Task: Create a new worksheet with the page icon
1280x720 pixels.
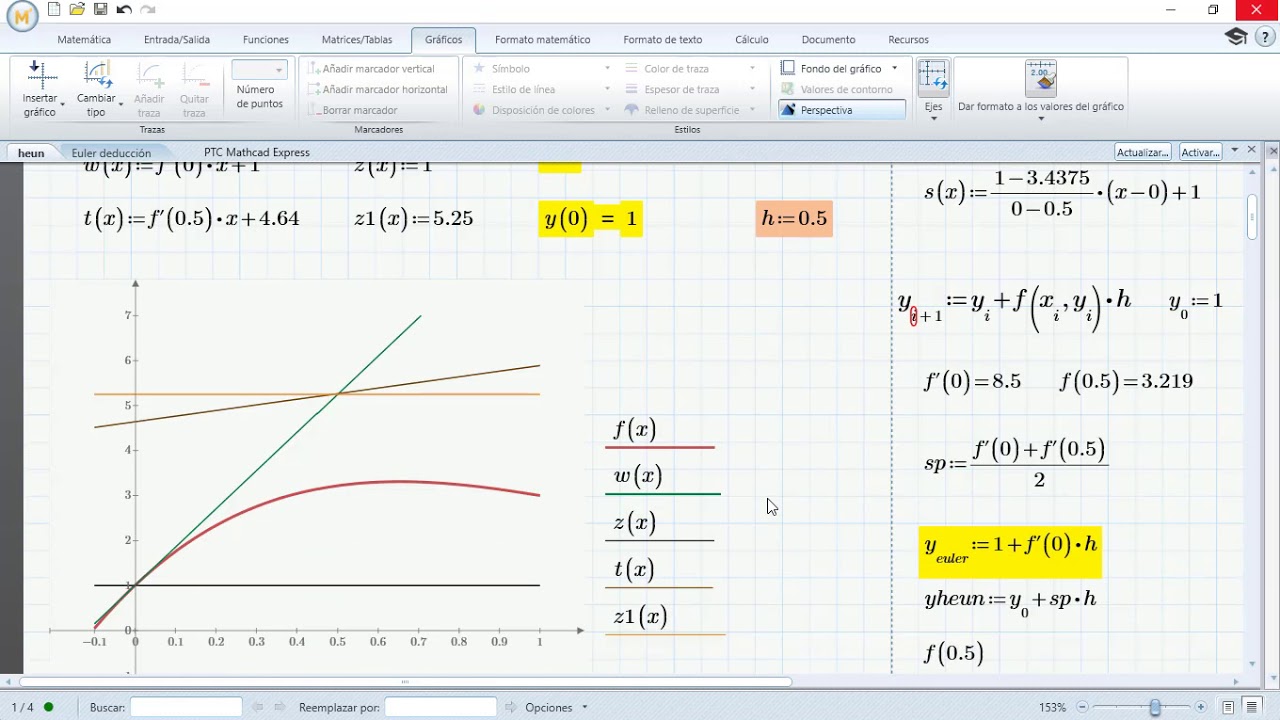Action: point(54,9)
